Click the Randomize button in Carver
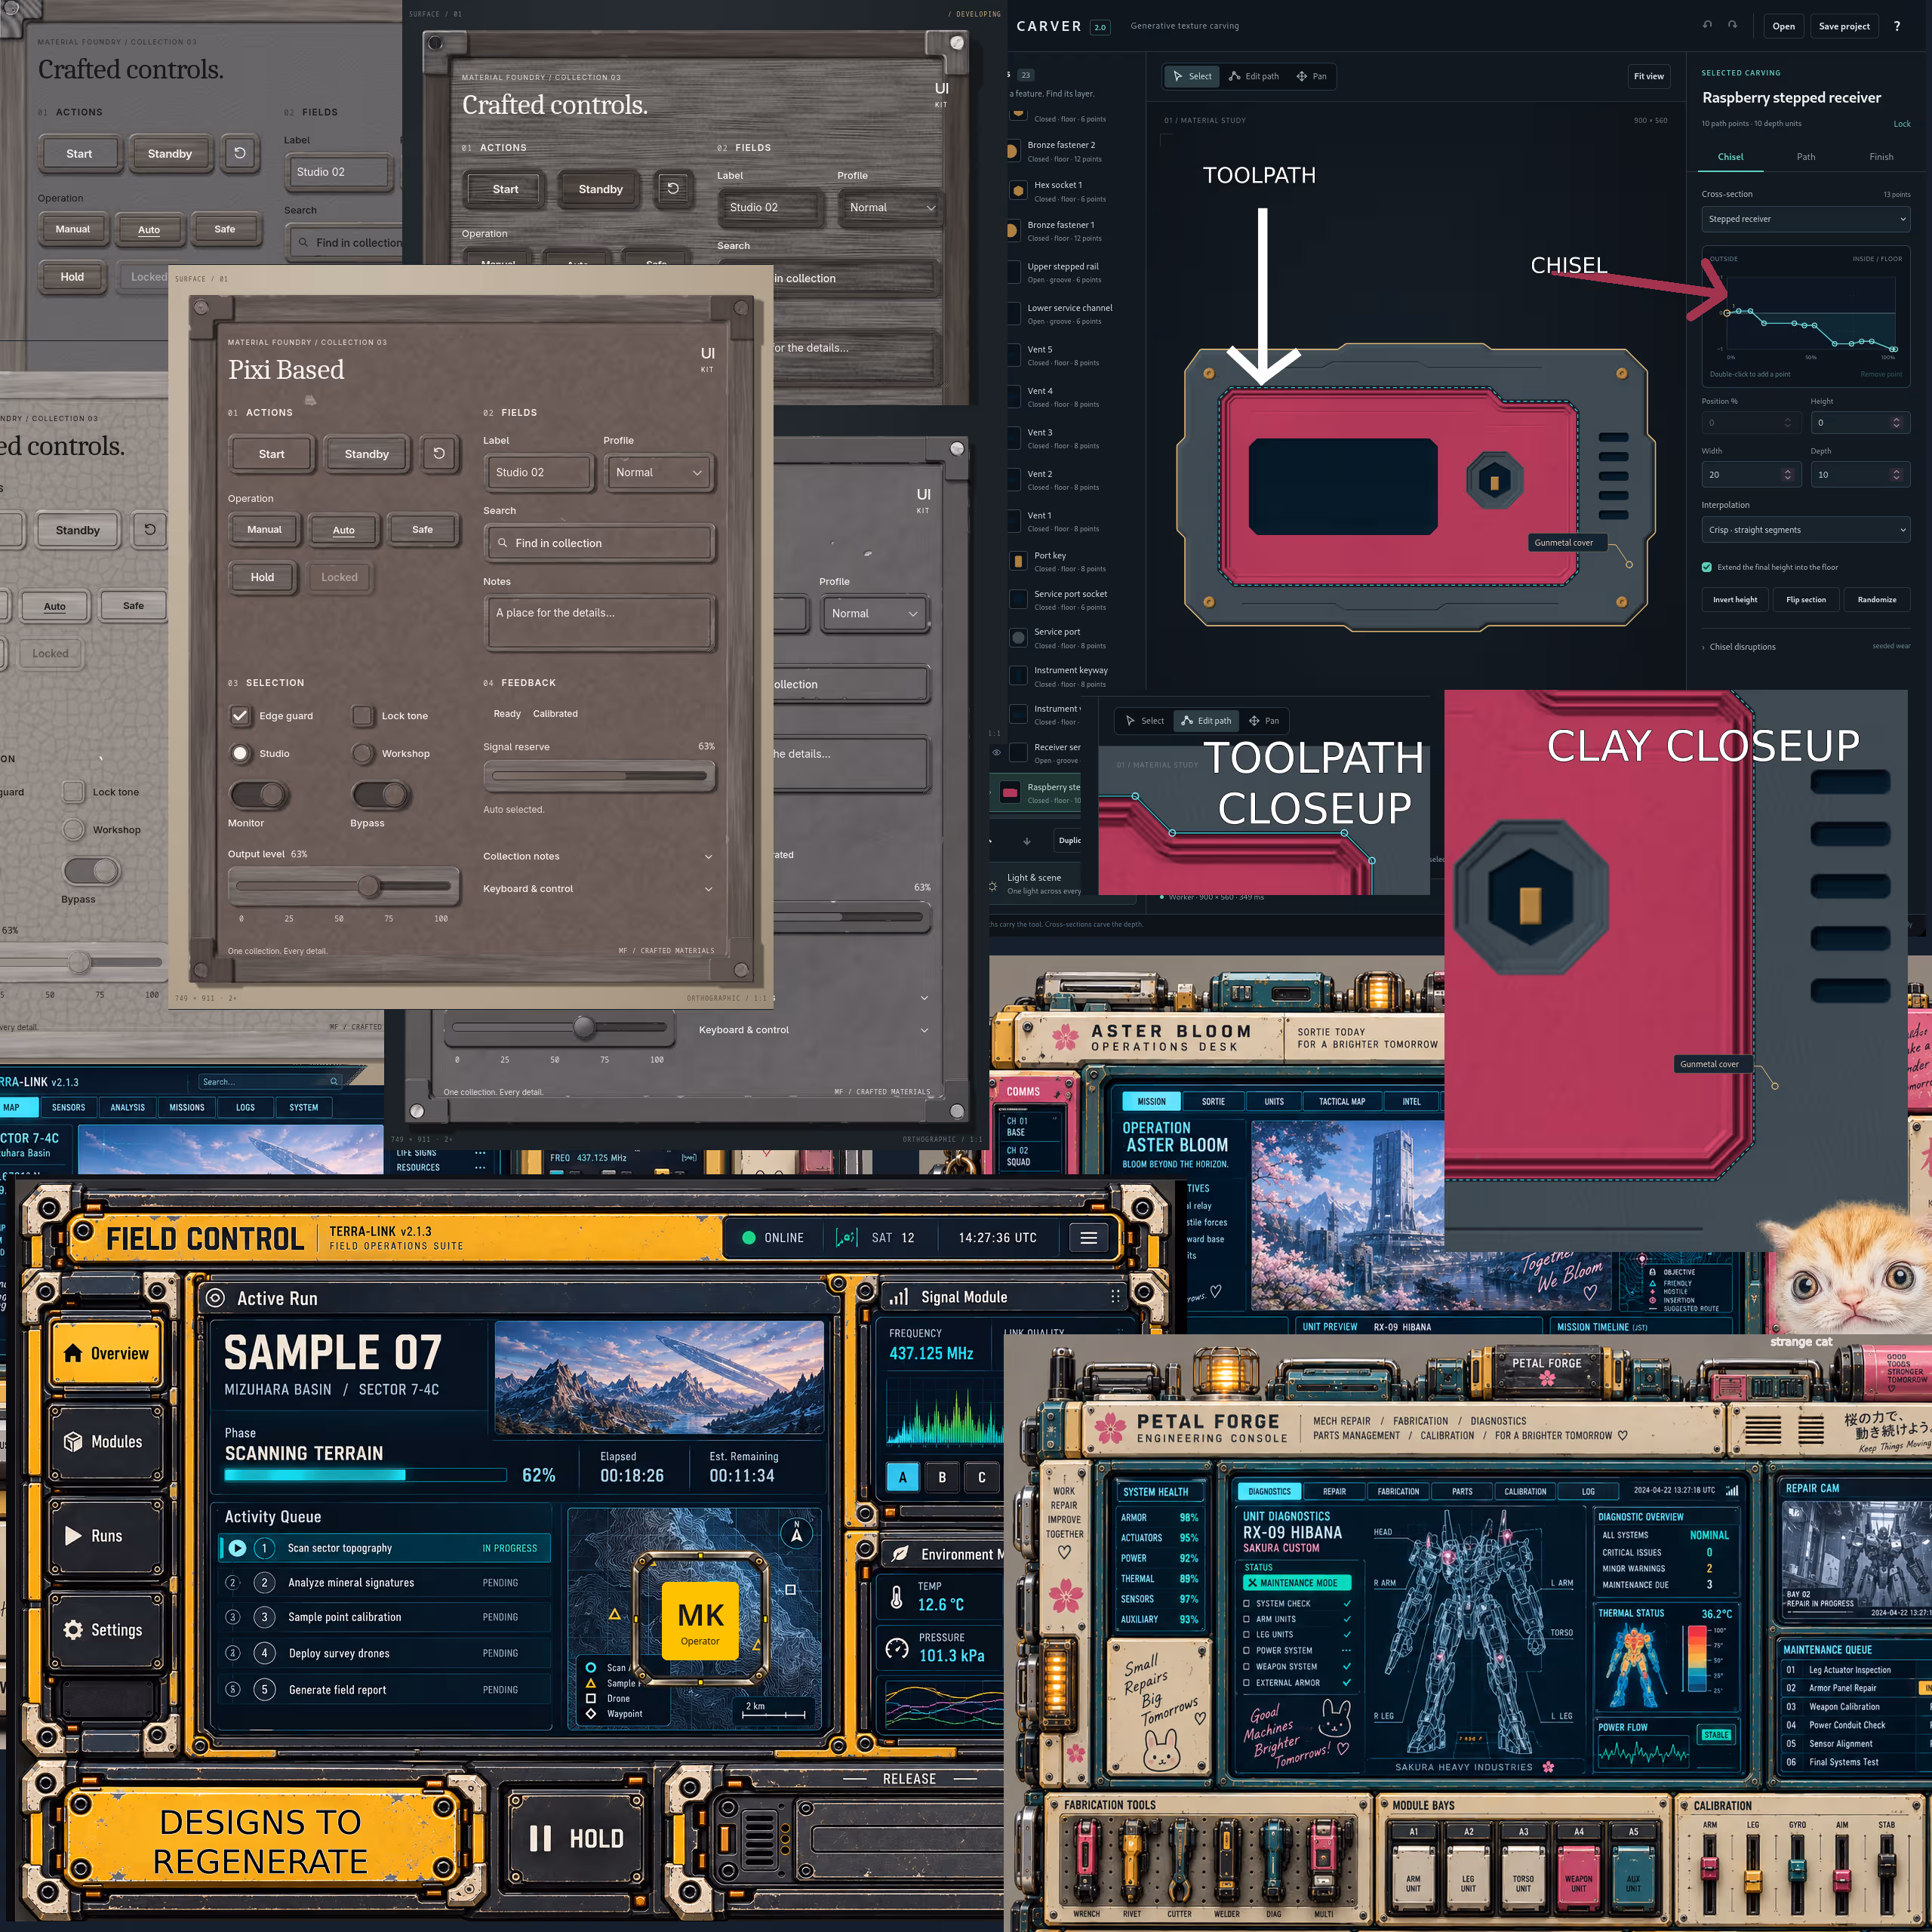This screenshot has height=1932, width=1932. click(x=1877, y=600)
